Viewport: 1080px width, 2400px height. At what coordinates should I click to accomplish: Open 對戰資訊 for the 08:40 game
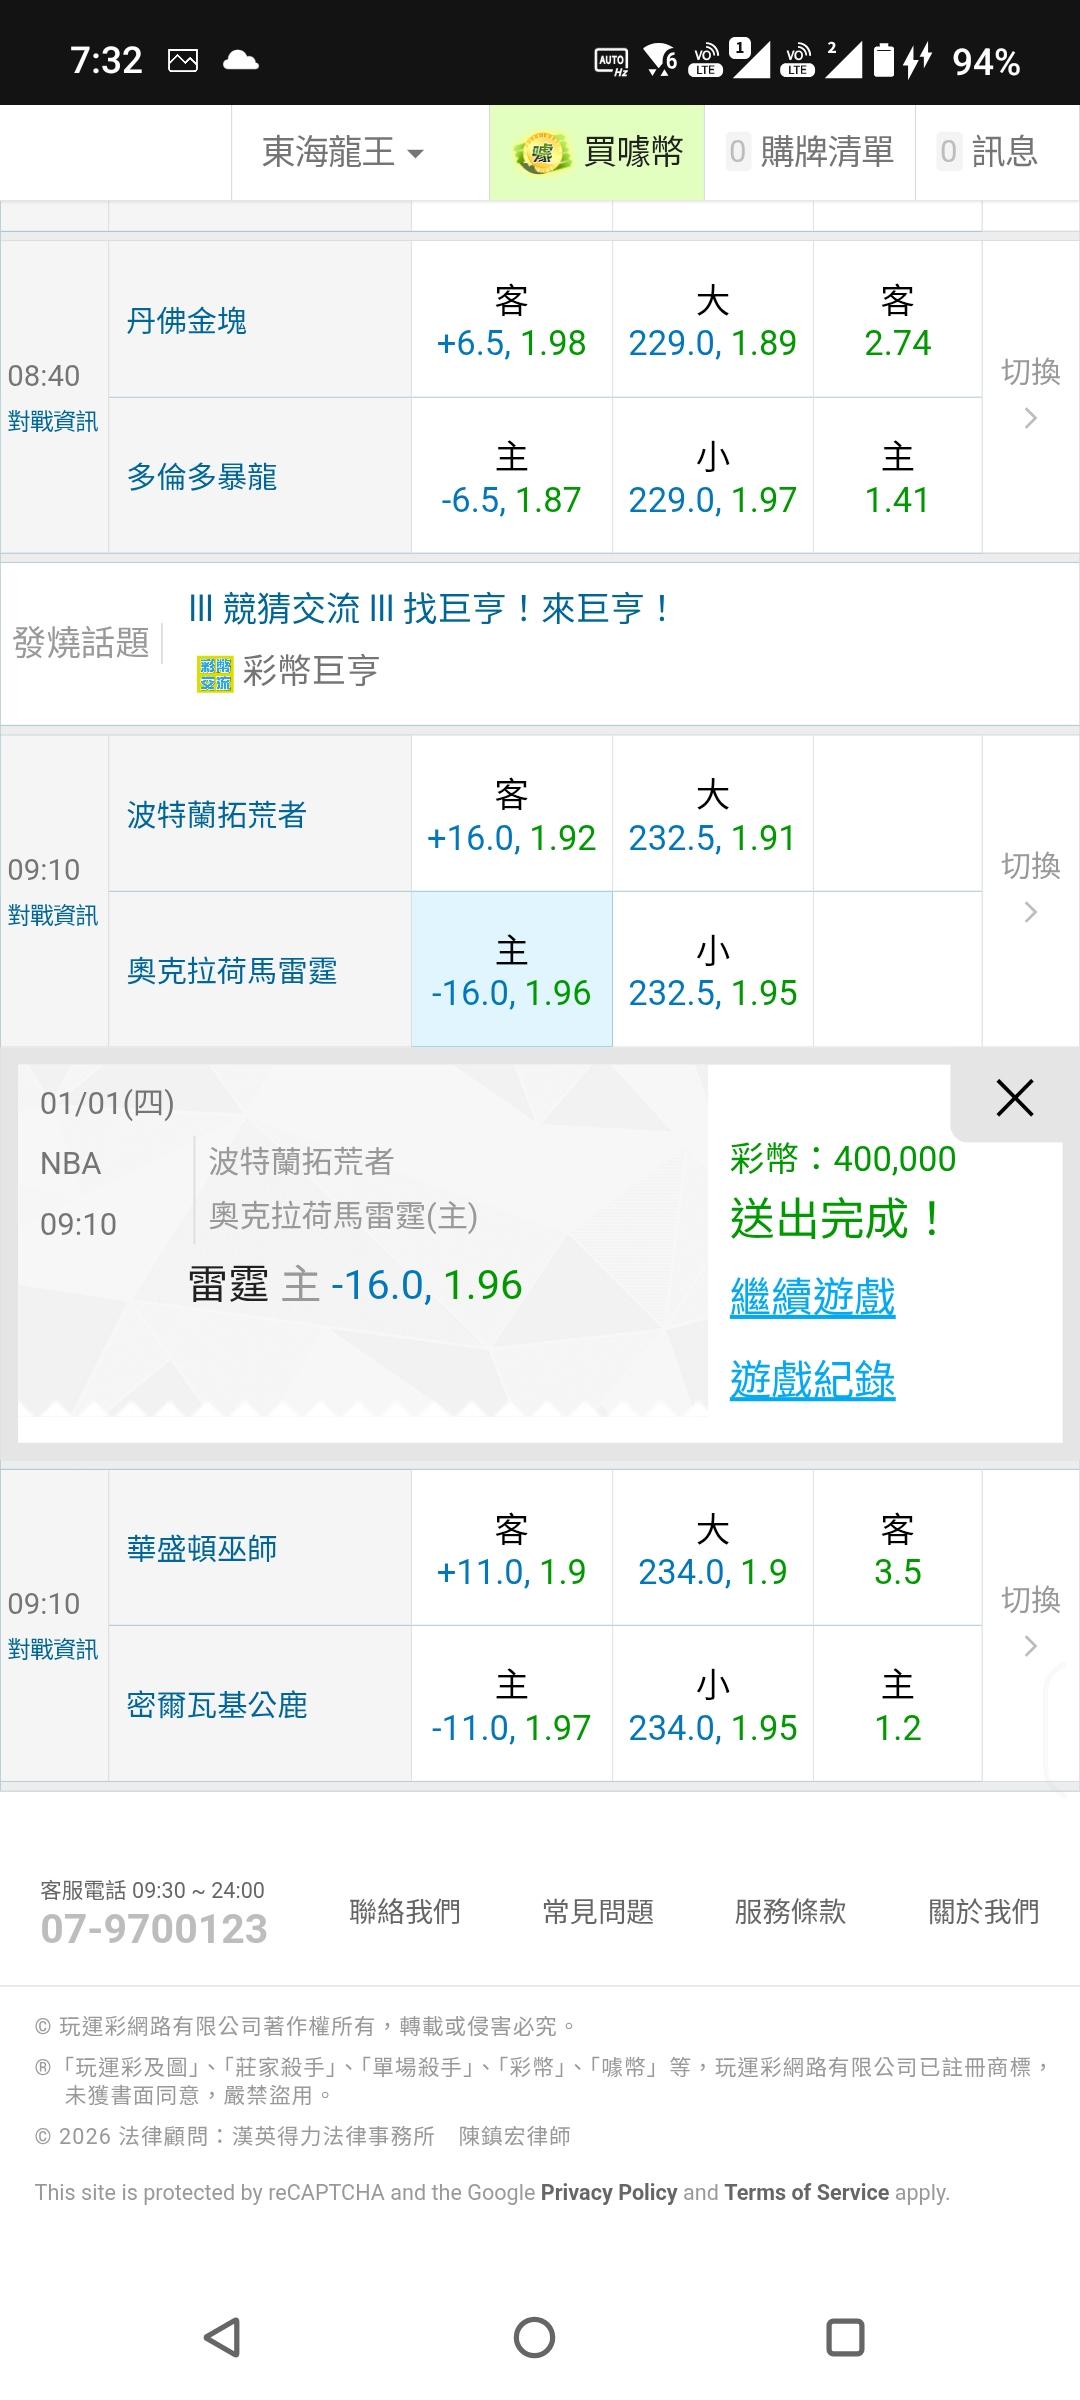53,422
